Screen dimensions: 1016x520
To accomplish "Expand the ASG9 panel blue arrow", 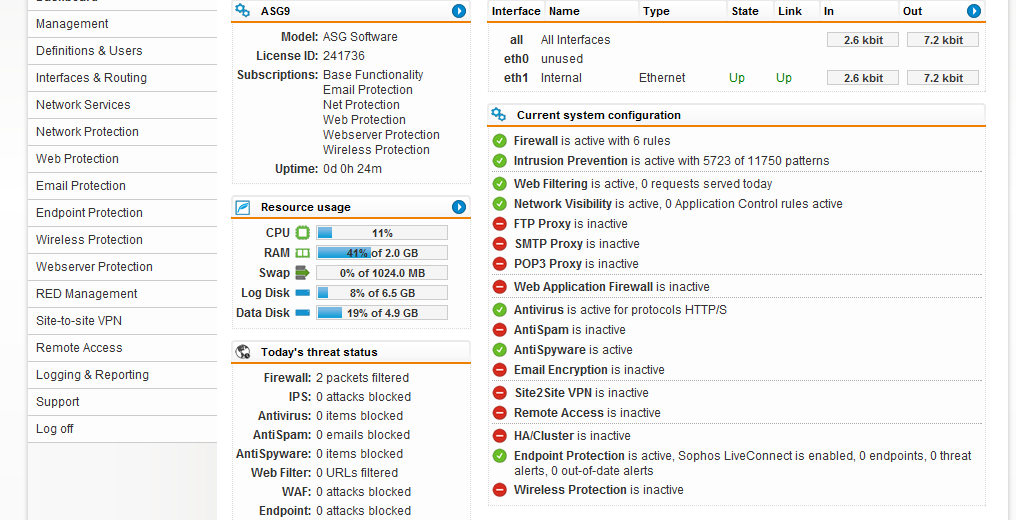I will pyautogui.click(x=459, y=11).
